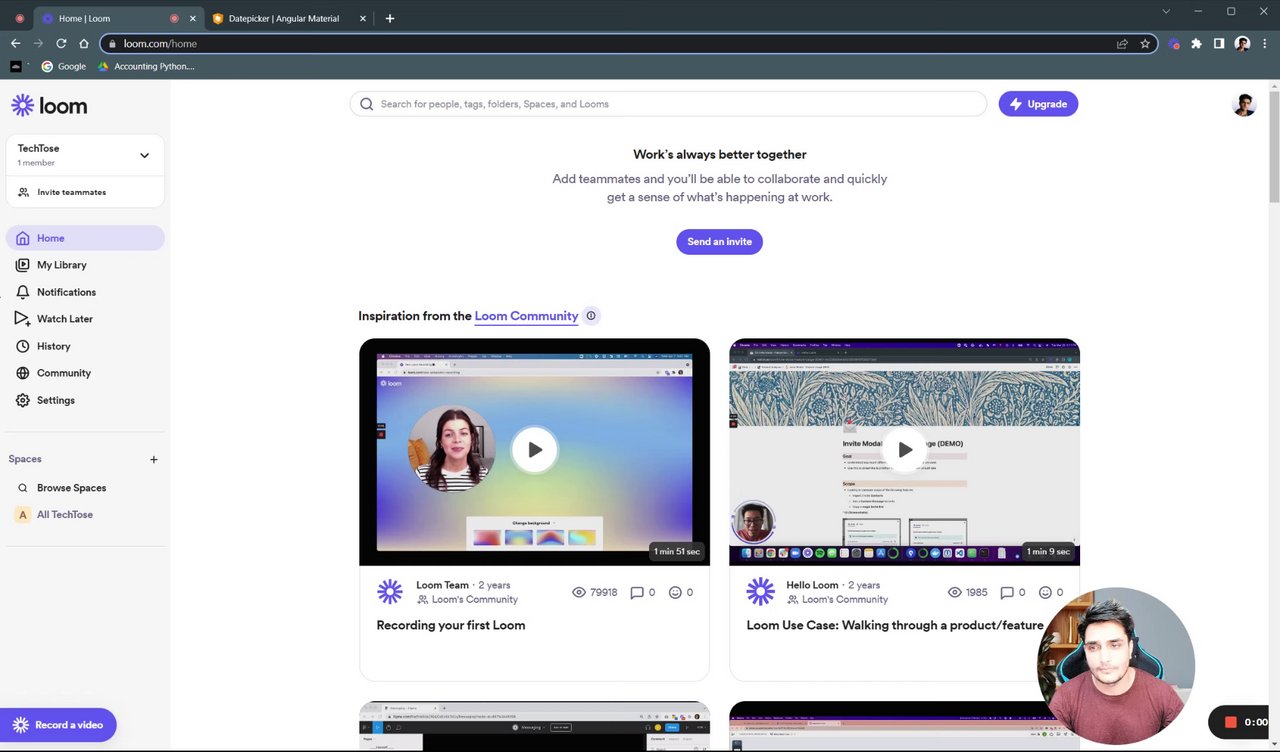The image size is (1280, 752).
Task: Click Send an invite button
Action: pyautogui.click(x=719, y=242)
